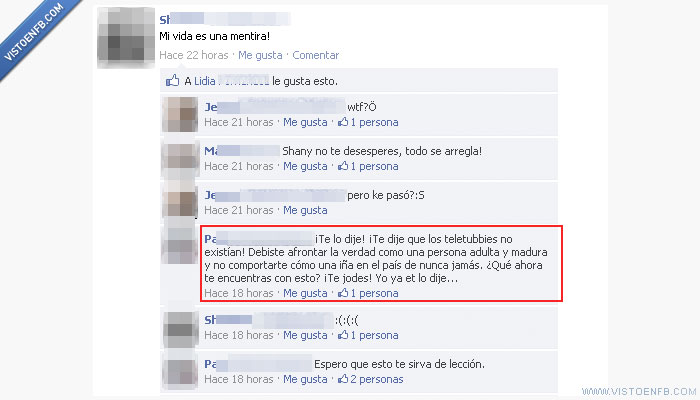Click the VISTOENFB.COM corner banner

(x=38, y=35)
